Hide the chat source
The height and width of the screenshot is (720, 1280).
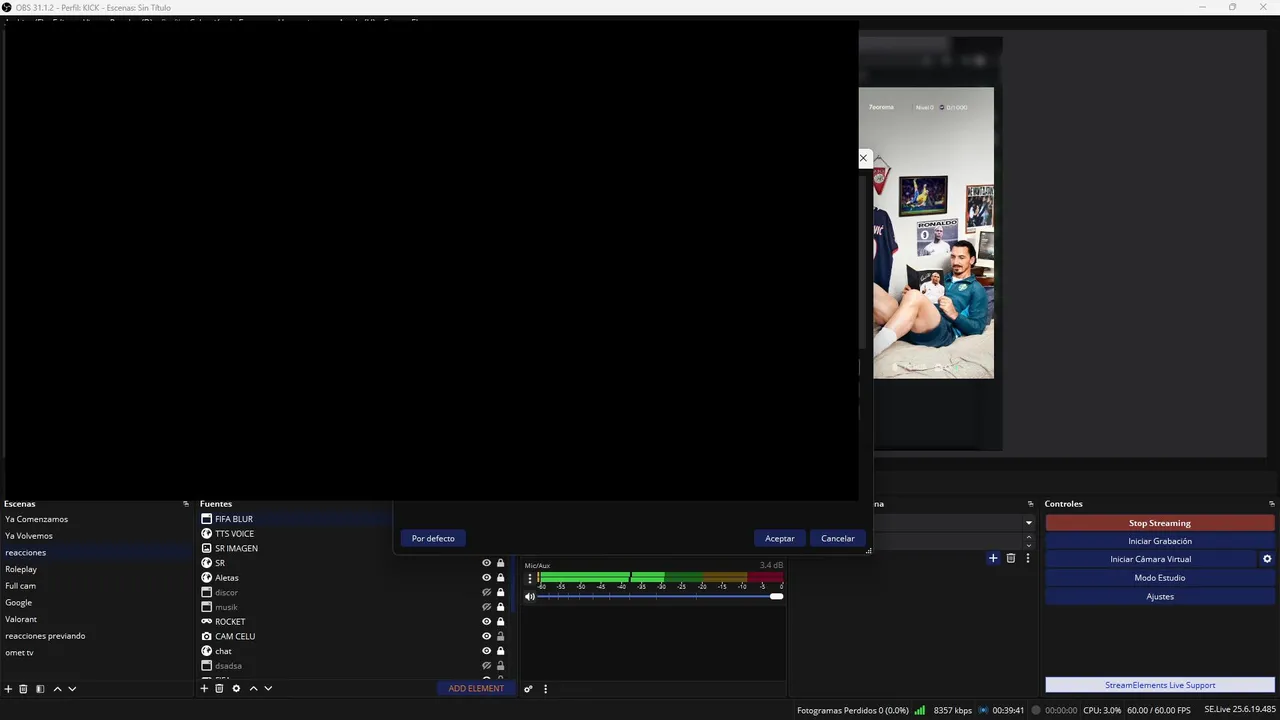pyautogui.click(x=487, y=651)
